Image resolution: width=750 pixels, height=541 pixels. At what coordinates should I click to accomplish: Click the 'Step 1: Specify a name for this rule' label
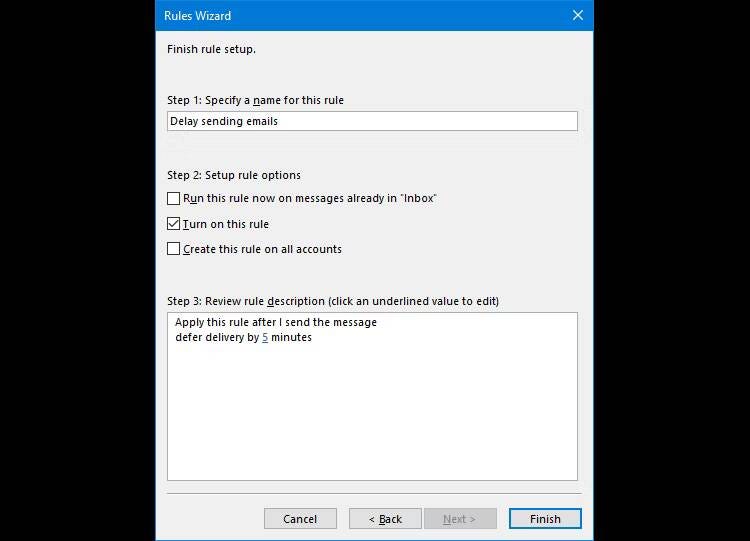click(255, 100)
